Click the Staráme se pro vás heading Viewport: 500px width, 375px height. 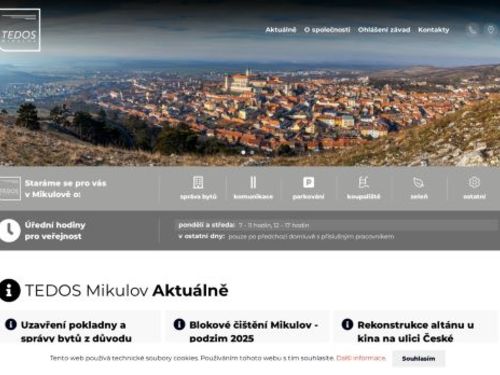pos(65,189)
